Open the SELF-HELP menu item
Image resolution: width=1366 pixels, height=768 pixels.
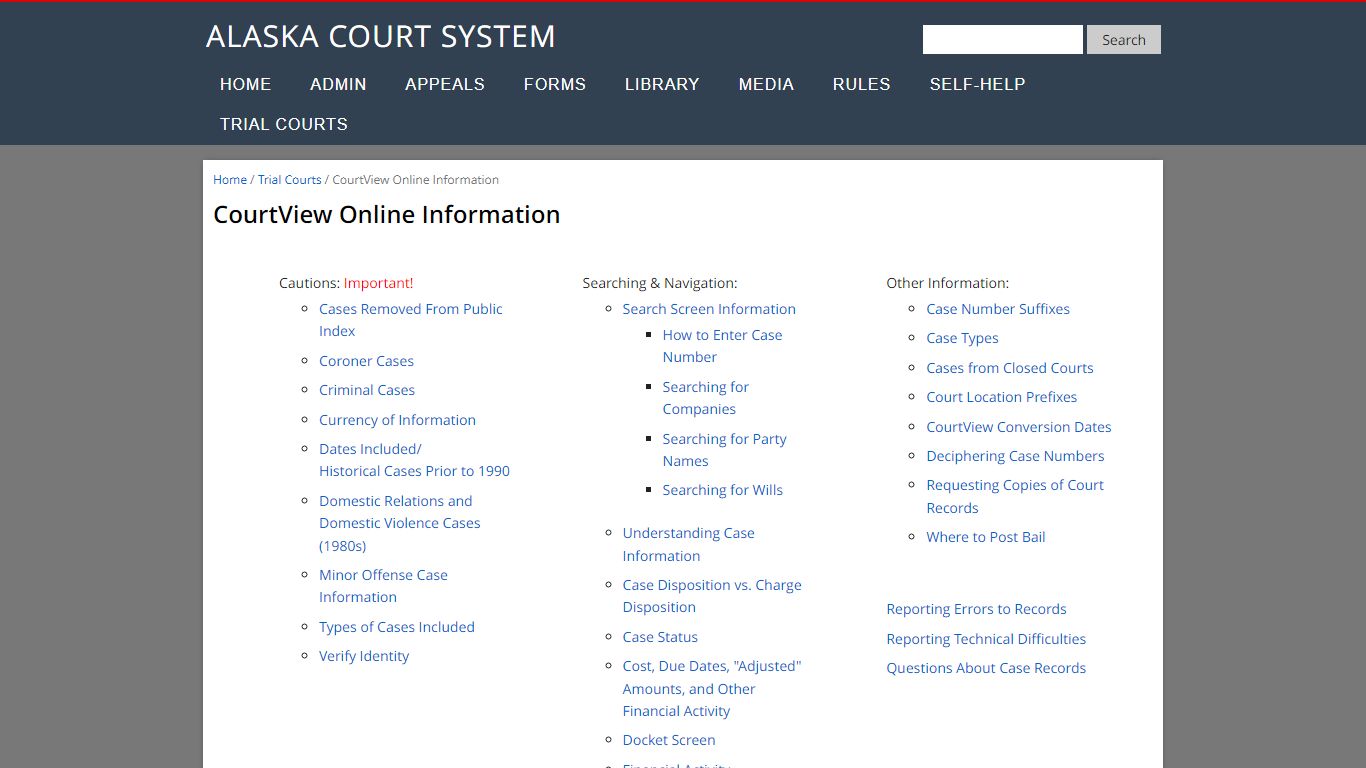pos(977,84)
